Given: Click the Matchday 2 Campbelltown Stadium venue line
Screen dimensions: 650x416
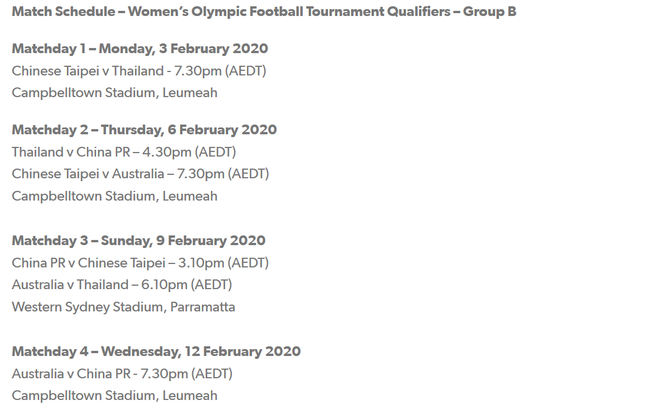Looking at the screenshot, I should 114,196.
